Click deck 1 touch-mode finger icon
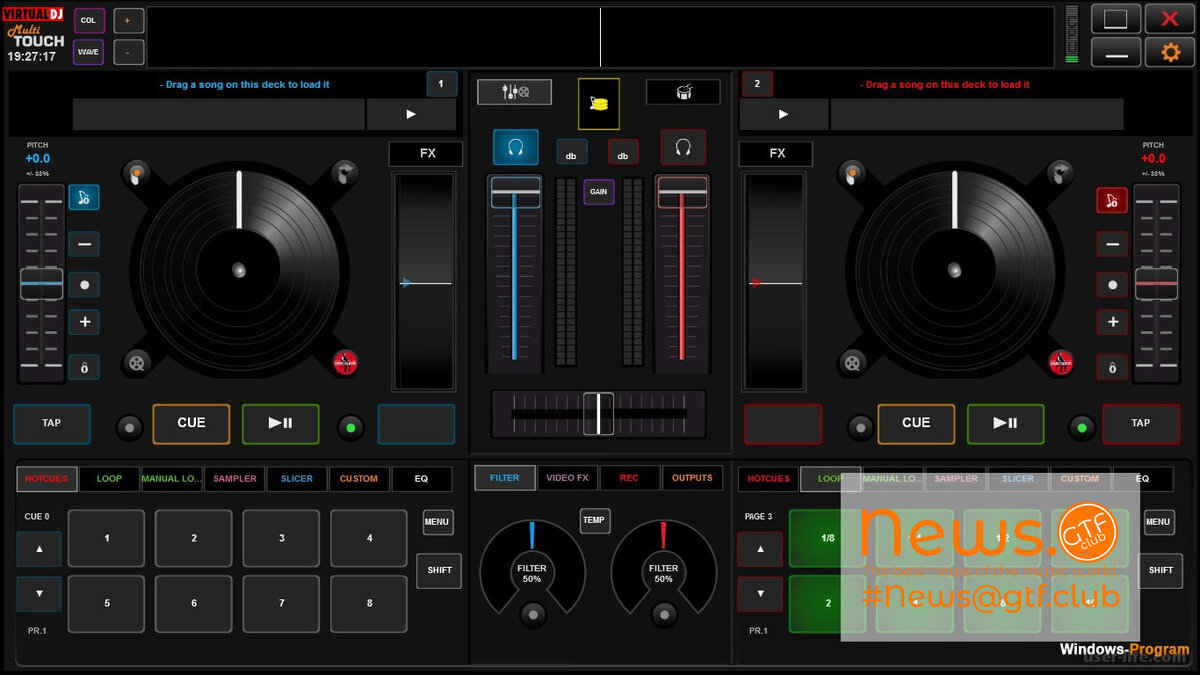The image size is (1200, 675). point(137,174)
